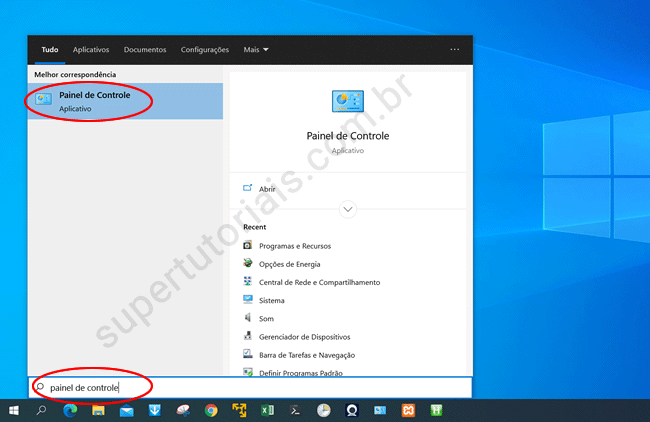Open Opções de Energia from recent list
The width and height of the screenshot is (650, 422).
click(x=290, y=263)
